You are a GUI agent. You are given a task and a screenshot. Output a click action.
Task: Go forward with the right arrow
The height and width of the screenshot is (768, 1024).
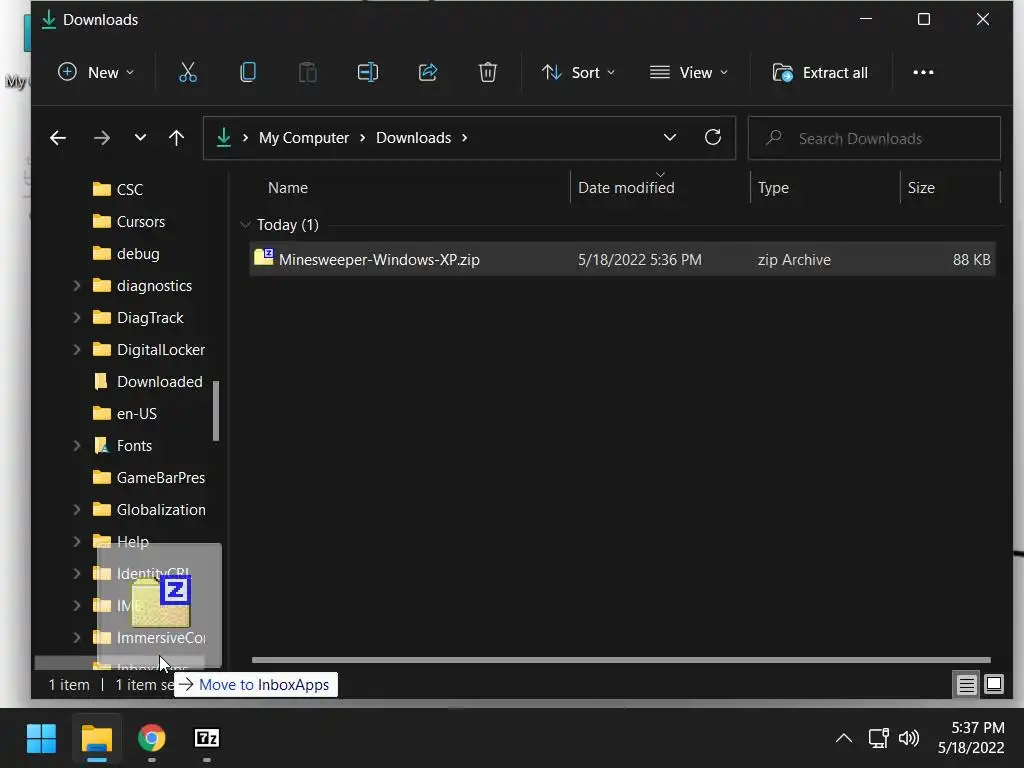[x=101, y=138]
